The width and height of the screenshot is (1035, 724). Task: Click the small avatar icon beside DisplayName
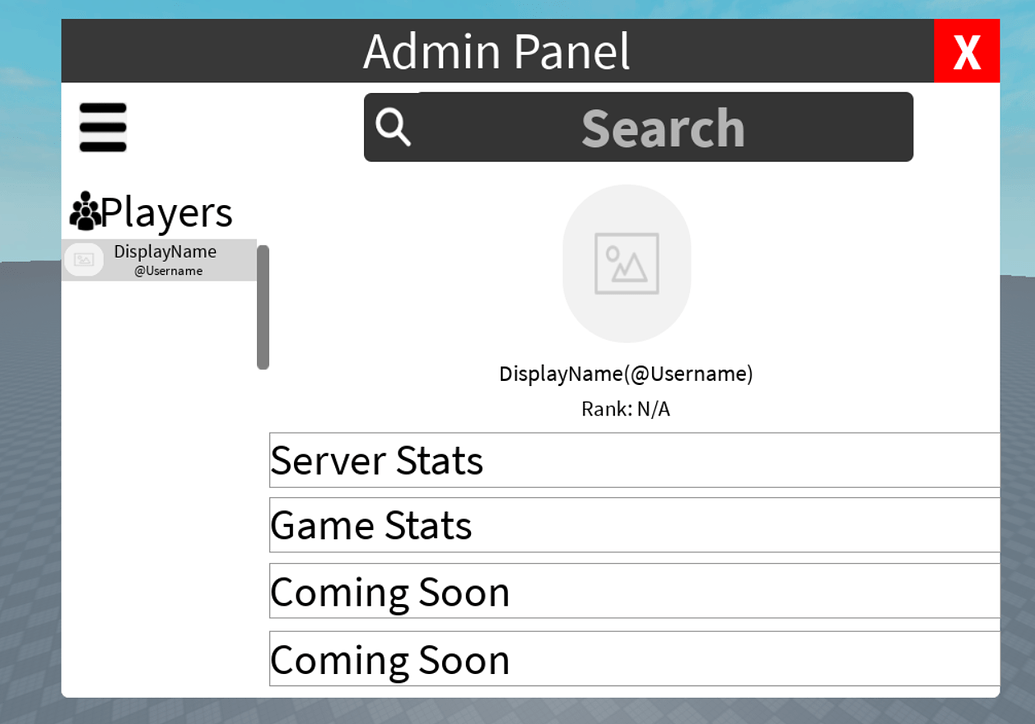[84, 259]
